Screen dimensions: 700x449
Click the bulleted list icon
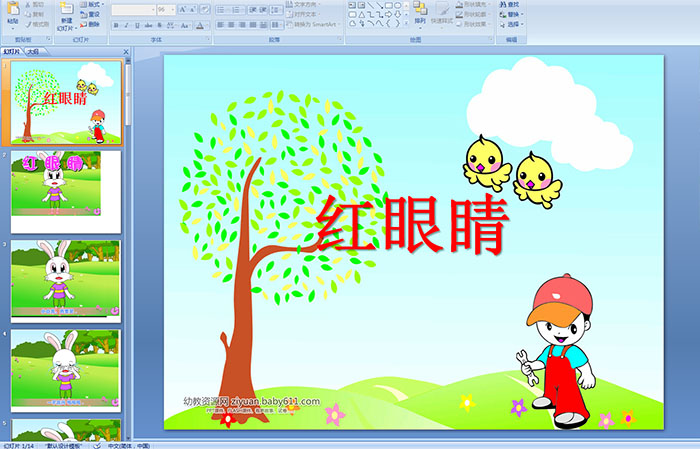click(222, 10)
